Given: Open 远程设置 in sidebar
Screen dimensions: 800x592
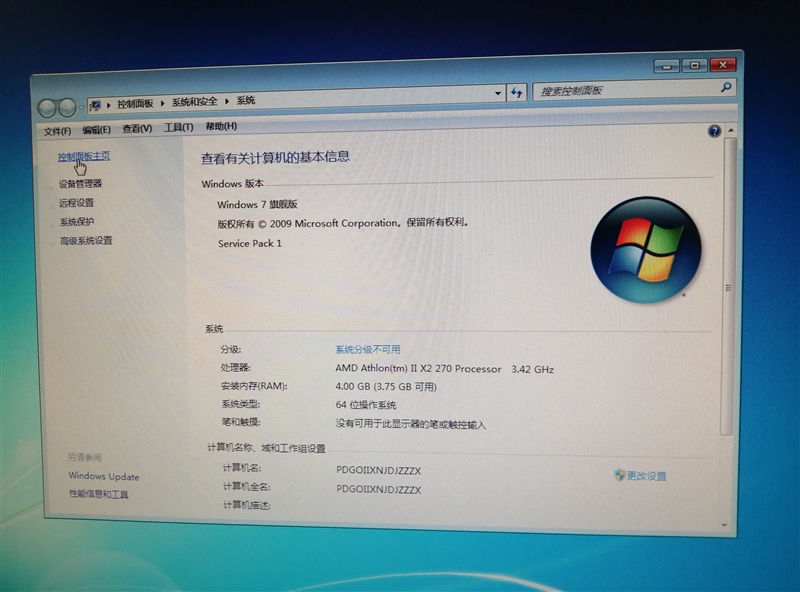Looking at the screenshot, I should 77,203.
